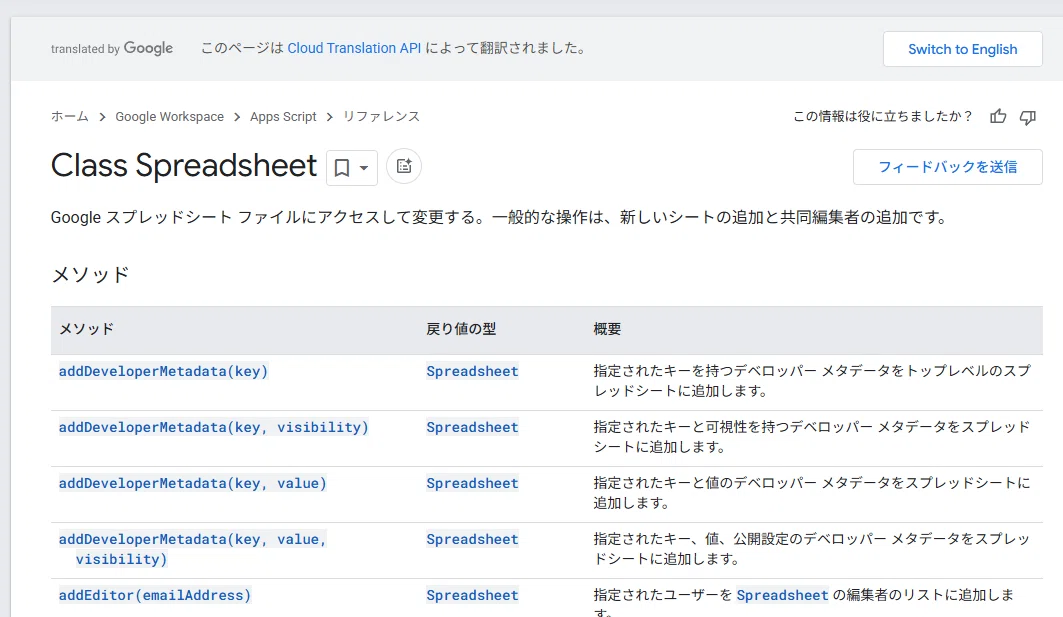This screenshot has height=617, width=1063.
Task: Click the メソッド column header
Action: click(87, 329)
